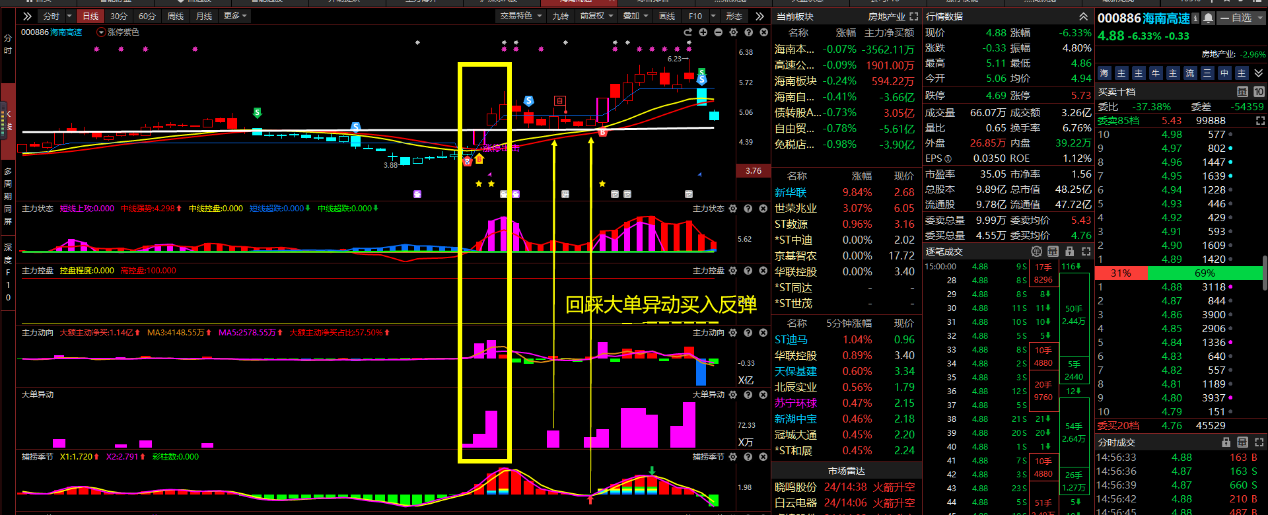This screenshot has height=515, width=1268.
Task: Click the calculator icon in 逐笔成交 header
Action: [x=1051, y=251]
